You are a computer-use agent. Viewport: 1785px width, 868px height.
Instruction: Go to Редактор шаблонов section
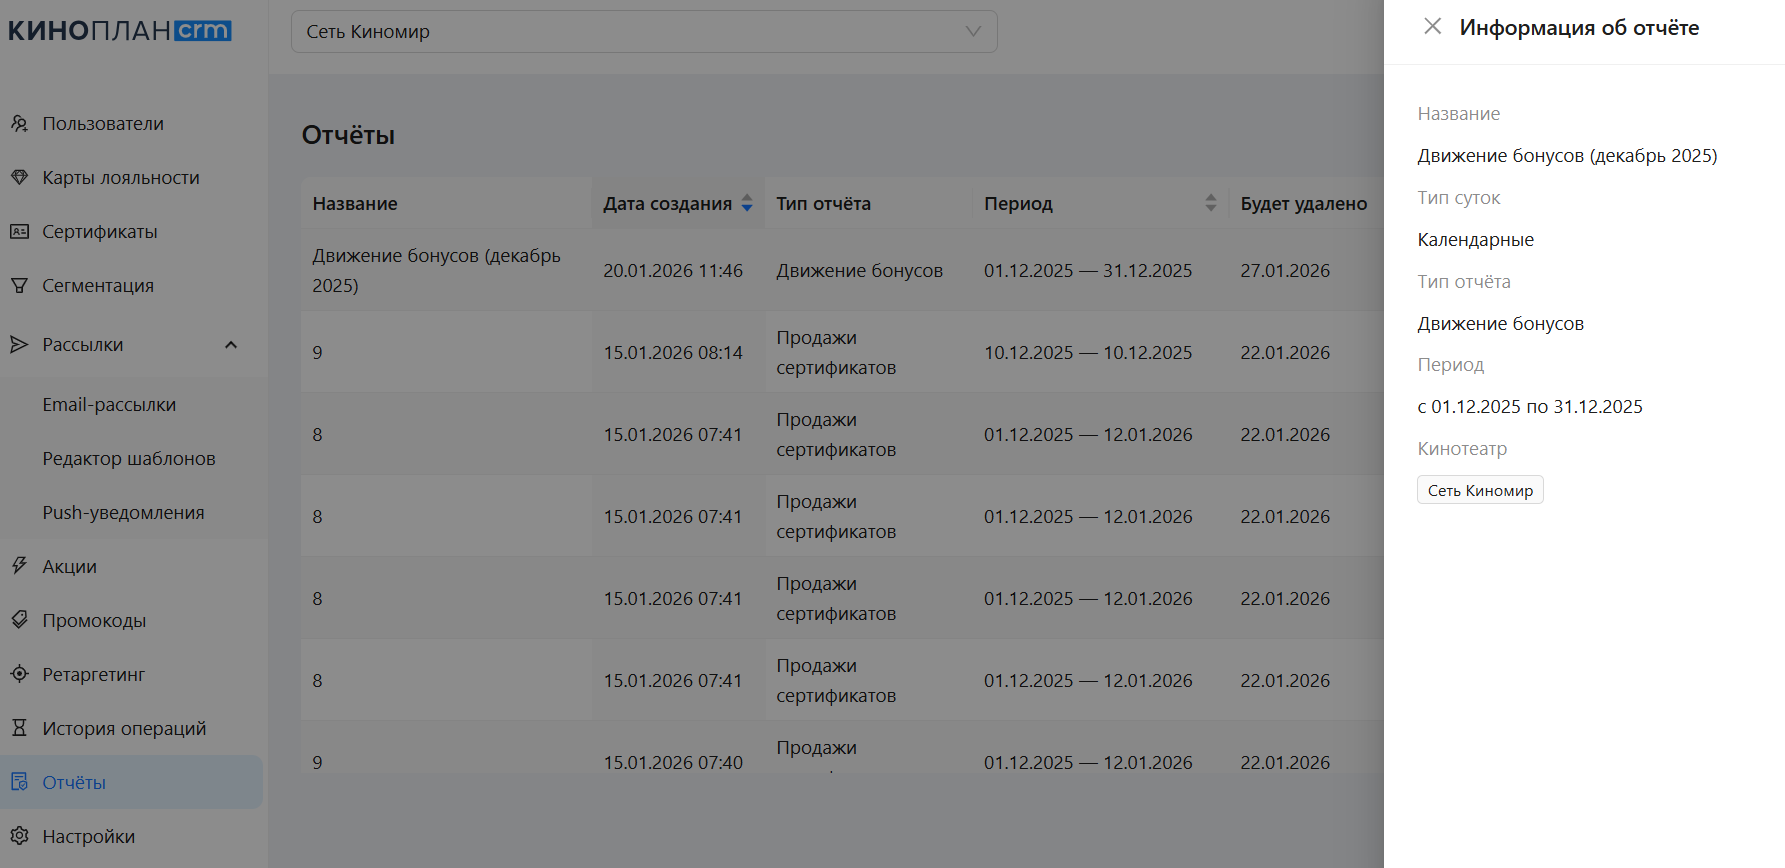tap(129, 459)
